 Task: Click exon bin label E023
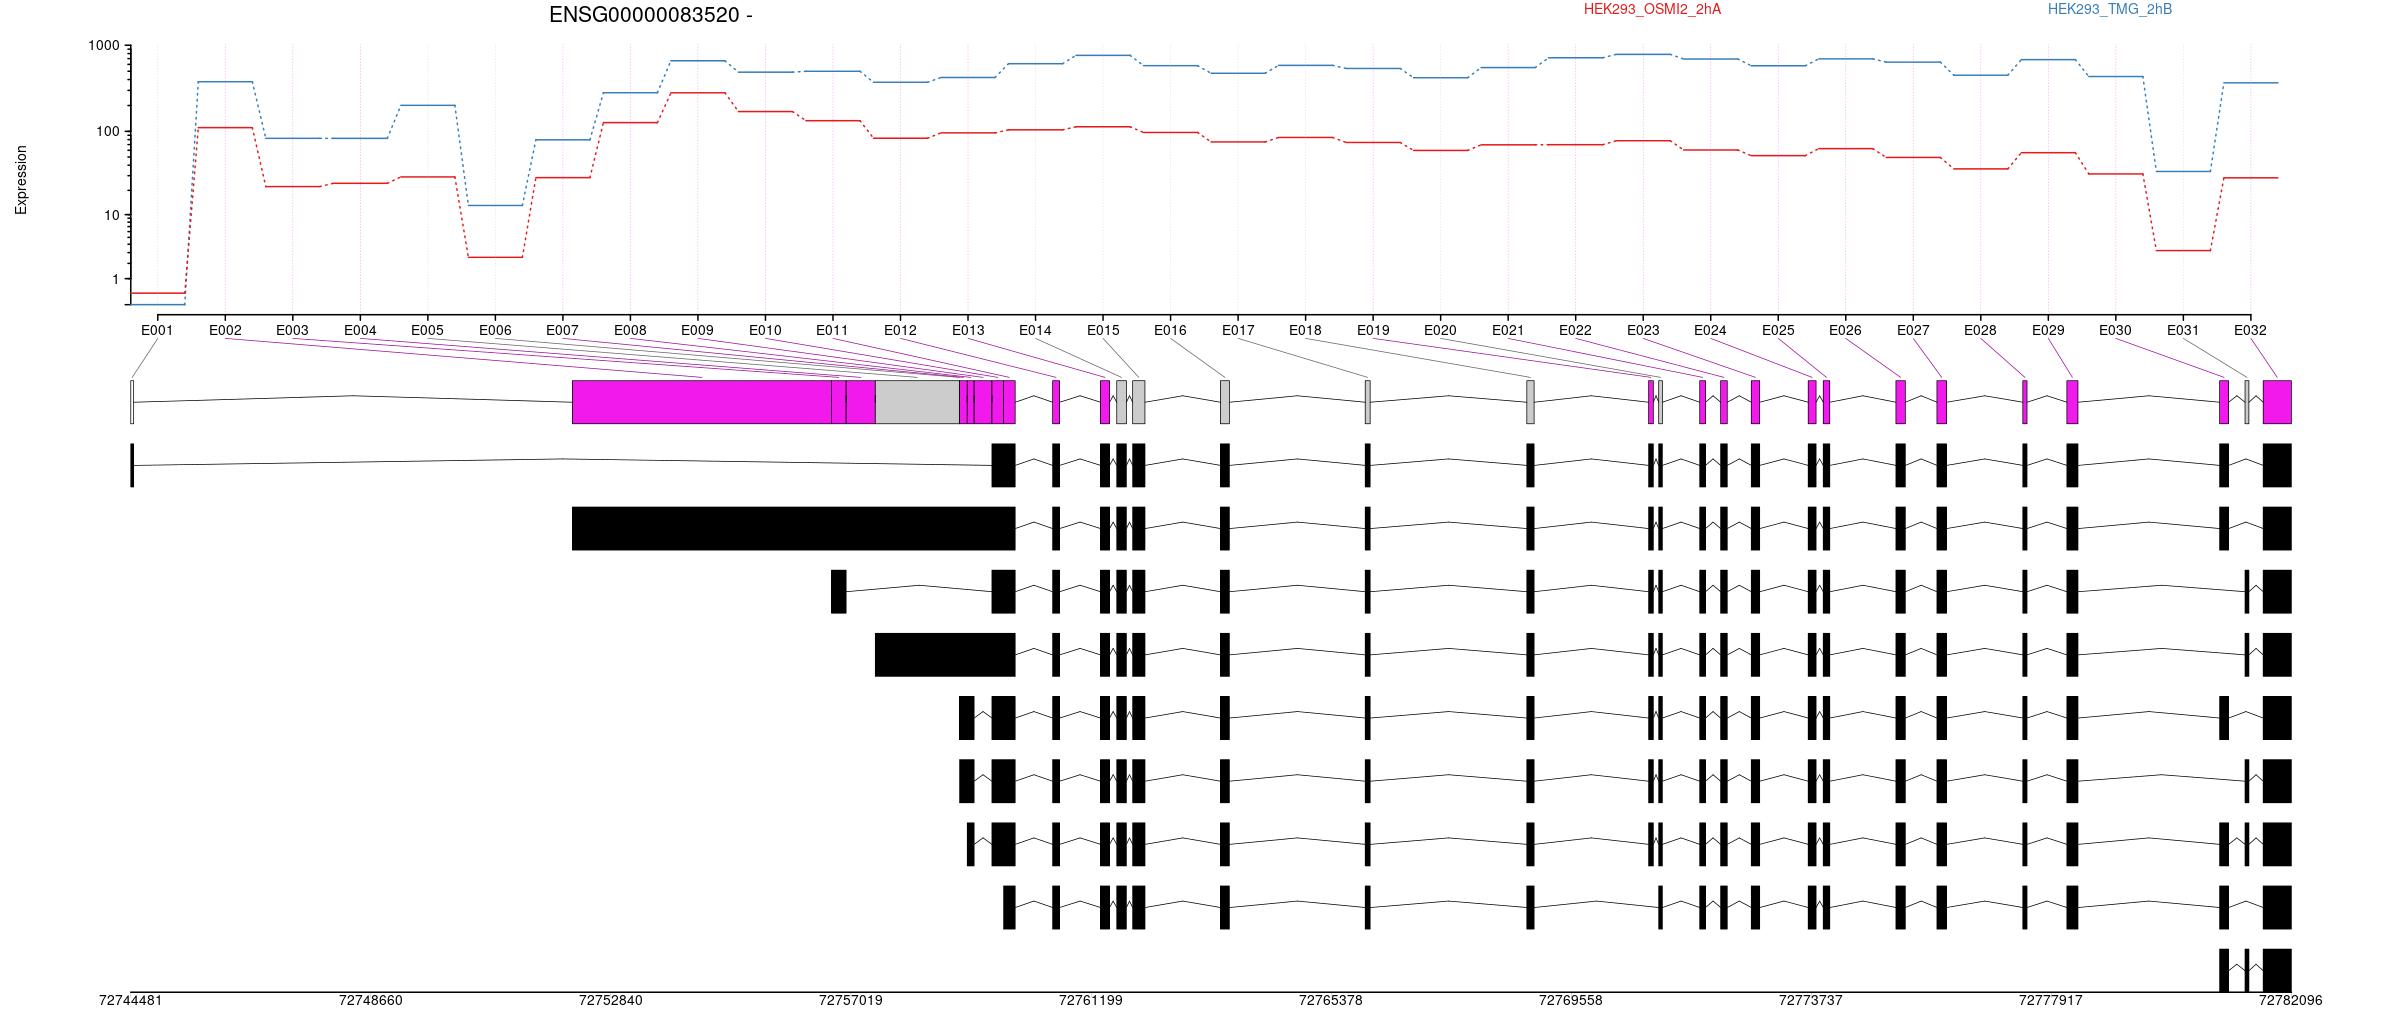pyautogui.click(x=1643, y=330)
